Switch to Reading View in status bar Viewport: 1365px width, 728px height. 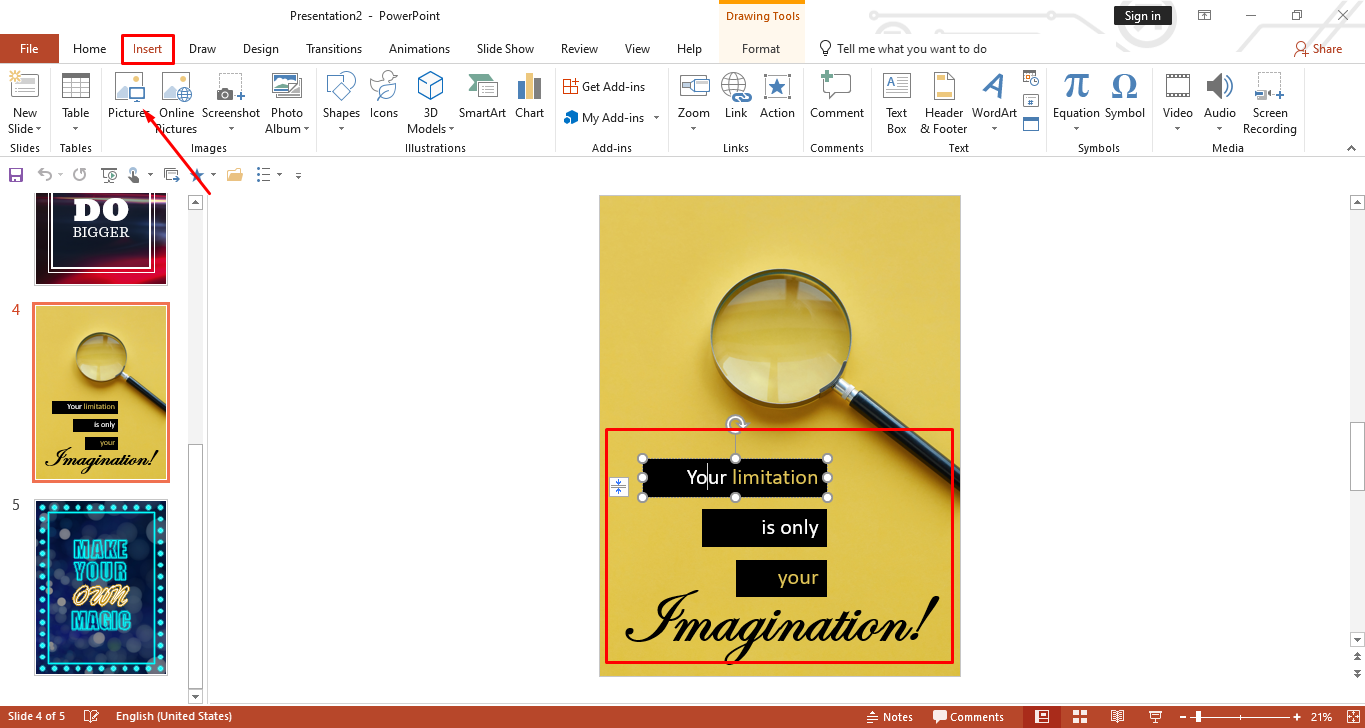coord(1118,717)
